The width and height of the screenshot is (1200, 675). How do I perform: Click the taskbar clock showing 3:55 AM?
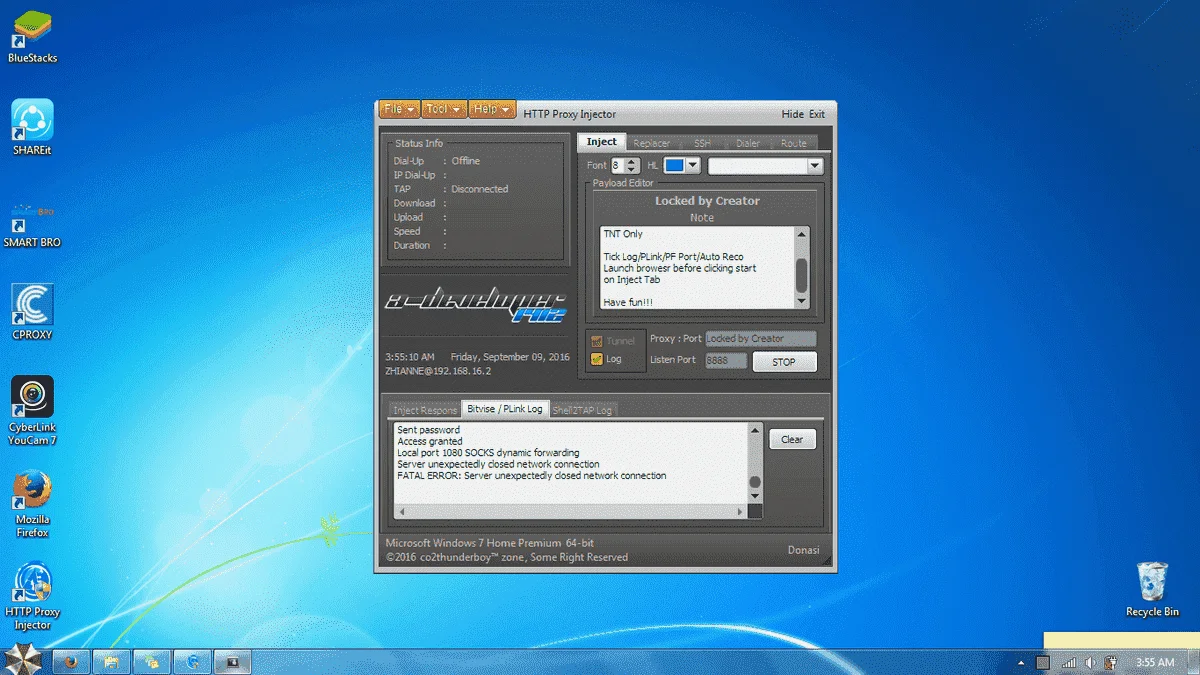1156,663
